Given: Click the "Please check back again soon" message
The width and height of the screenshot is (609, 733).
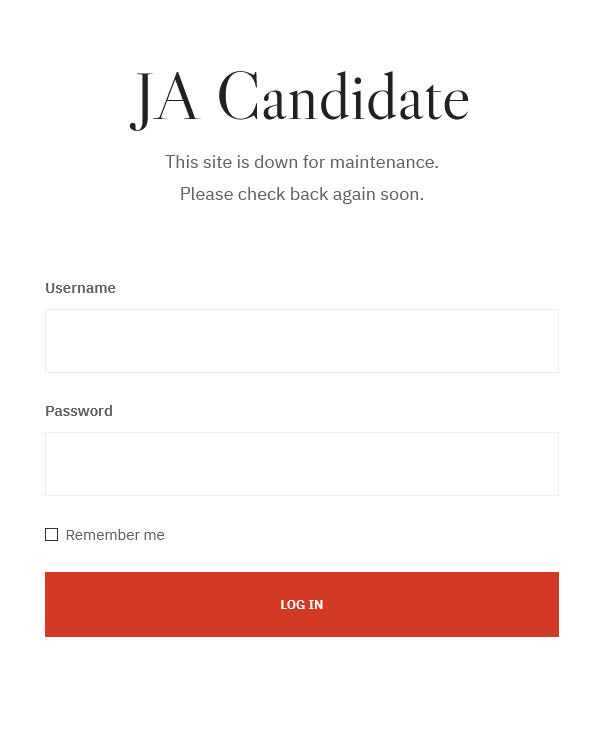Looking at the screenshot, I should click(x=301, y=194).
